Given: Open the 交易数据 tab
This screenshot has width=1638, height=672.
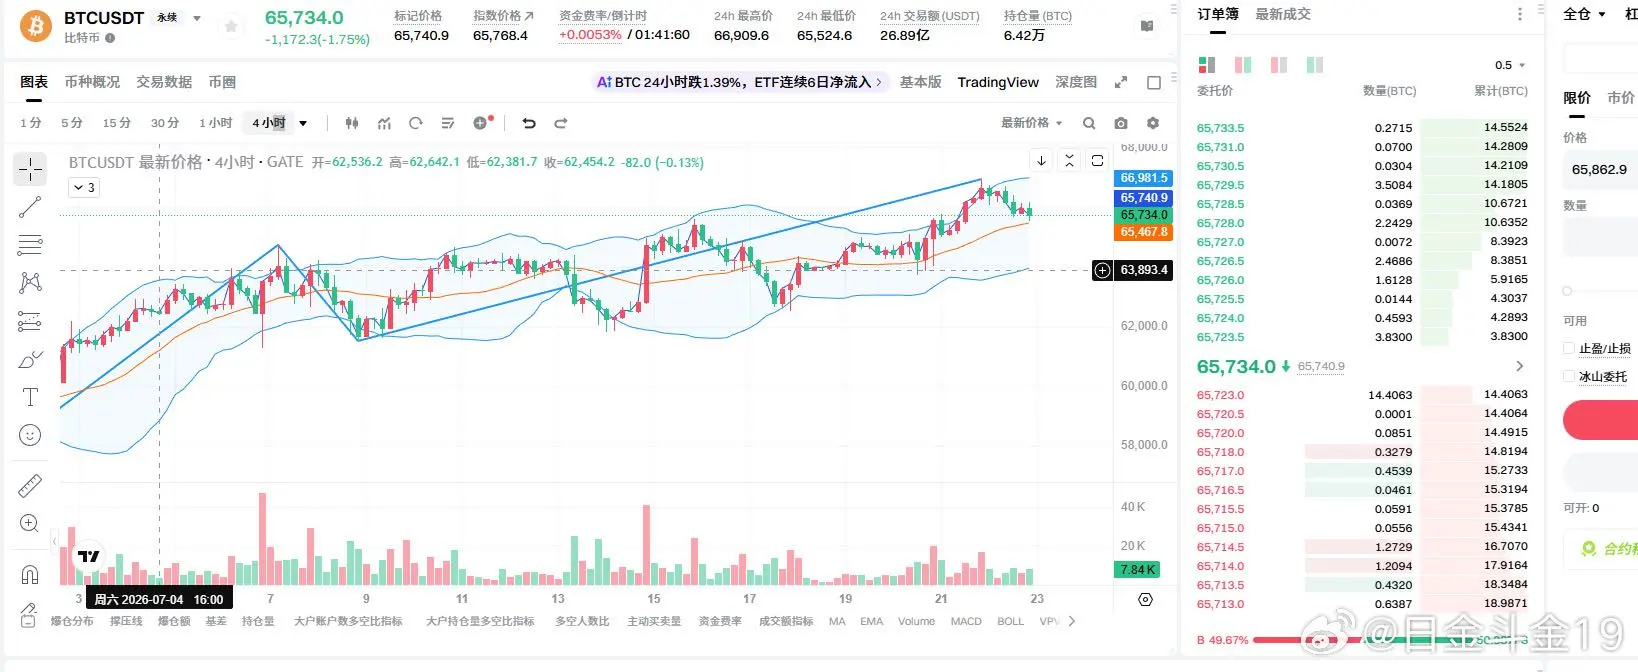Looking at the screenshot, I should [x=164, y=82].
